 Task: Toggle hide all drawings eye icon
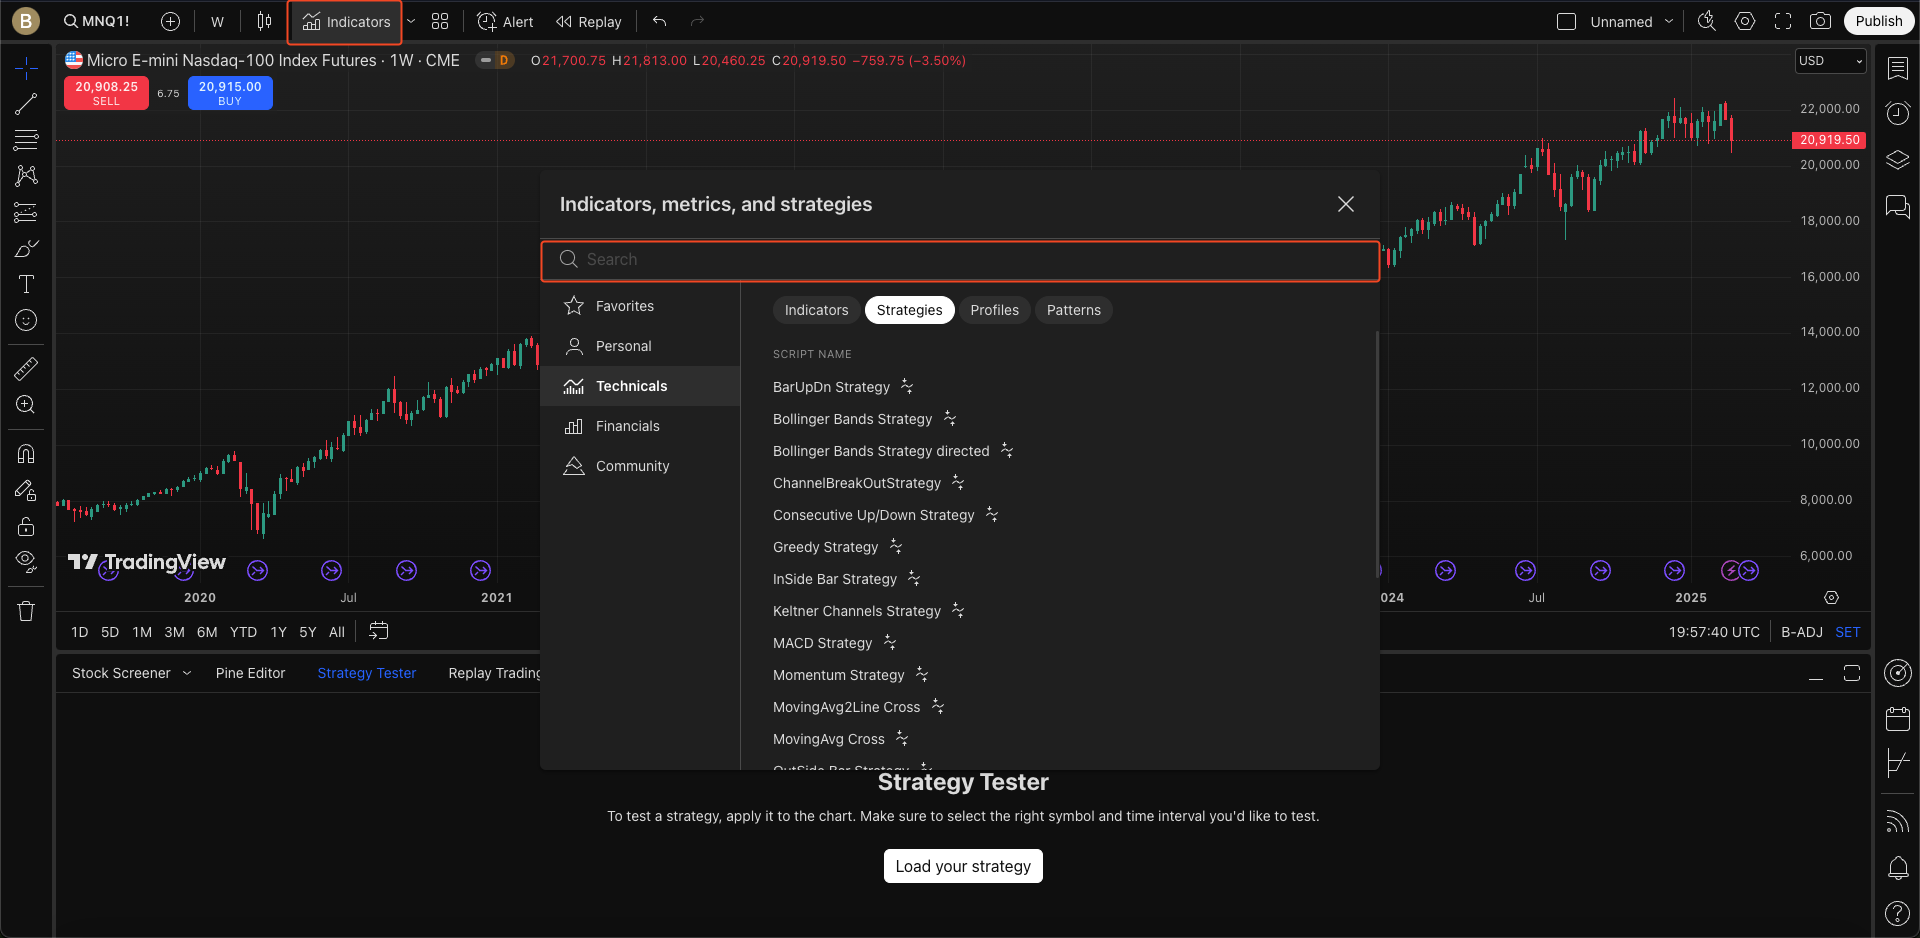(26, 560)
